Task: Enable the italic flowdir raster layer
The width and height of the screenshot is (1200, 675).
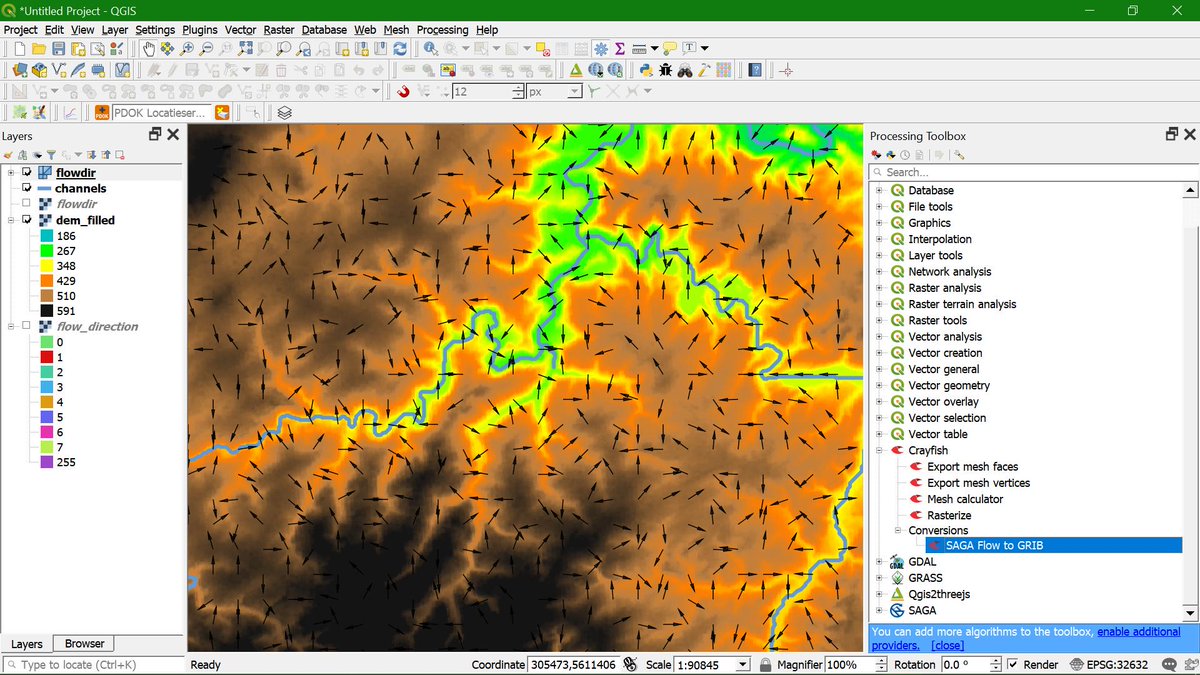Action: click(27, 204)
